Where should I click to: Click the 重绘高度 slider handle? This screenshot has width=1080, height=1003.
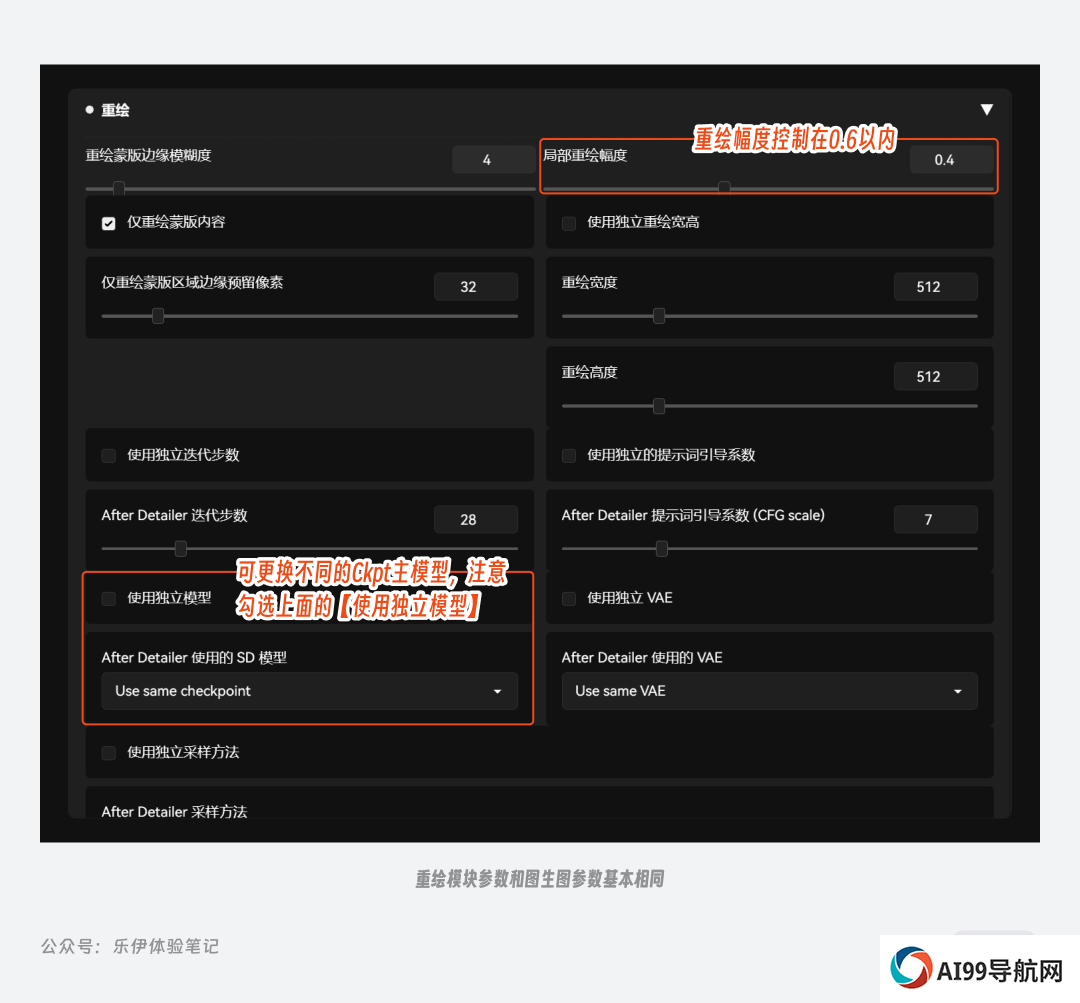pyautogui.click(x=659, y=406)
